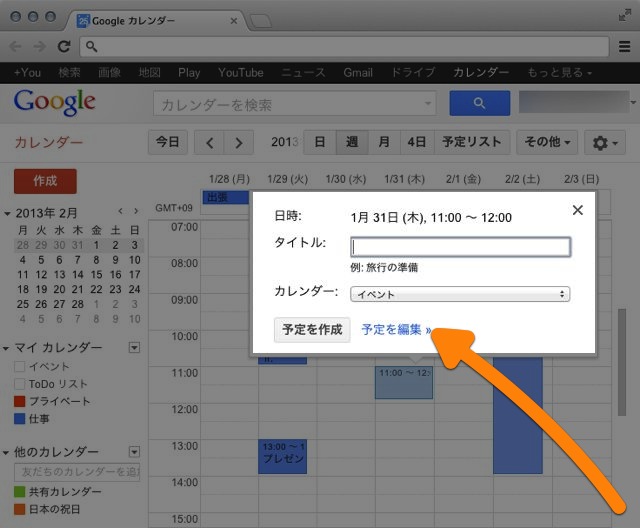The width and height of the screenshot is (640, 528).
Task: Open the 他のカレンダー options dropdown
Action: point(134,452)
